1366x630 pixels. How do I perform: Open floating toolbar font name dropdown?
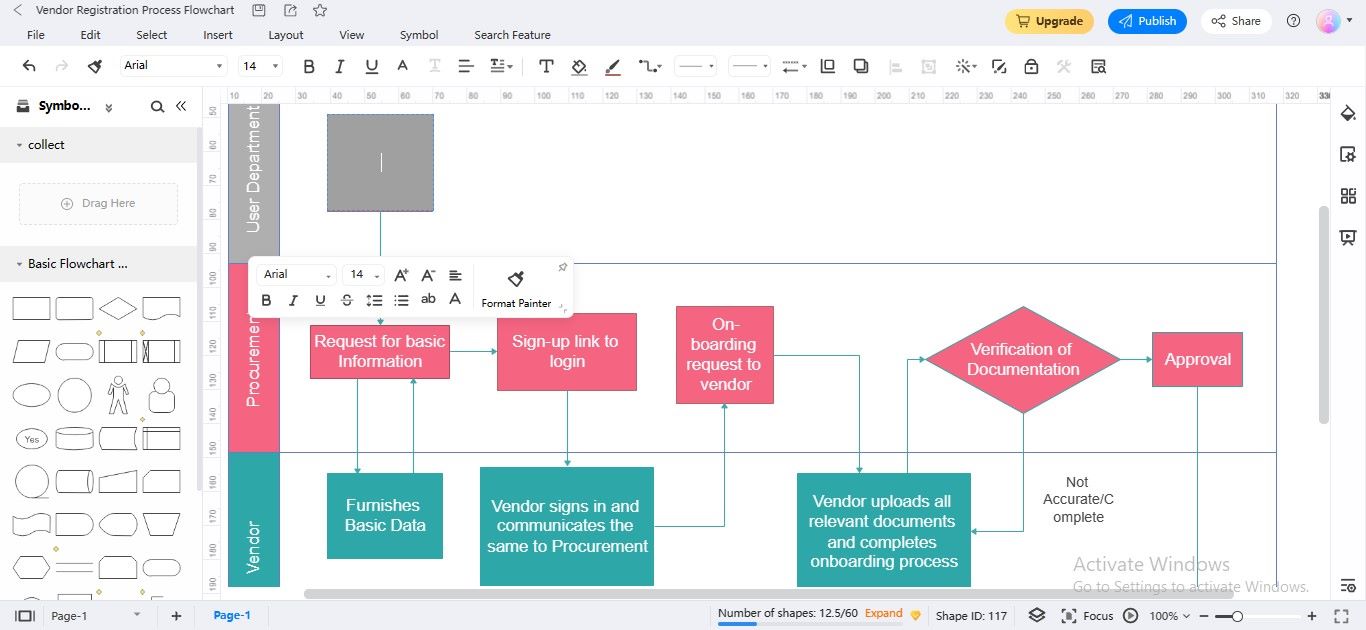coord(297,275)
